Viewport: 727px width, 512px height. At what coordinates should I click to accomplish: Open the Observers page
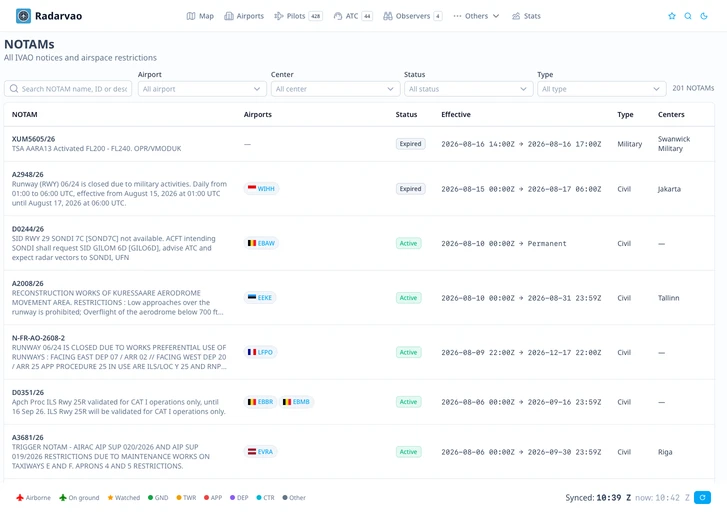point(412,16)
